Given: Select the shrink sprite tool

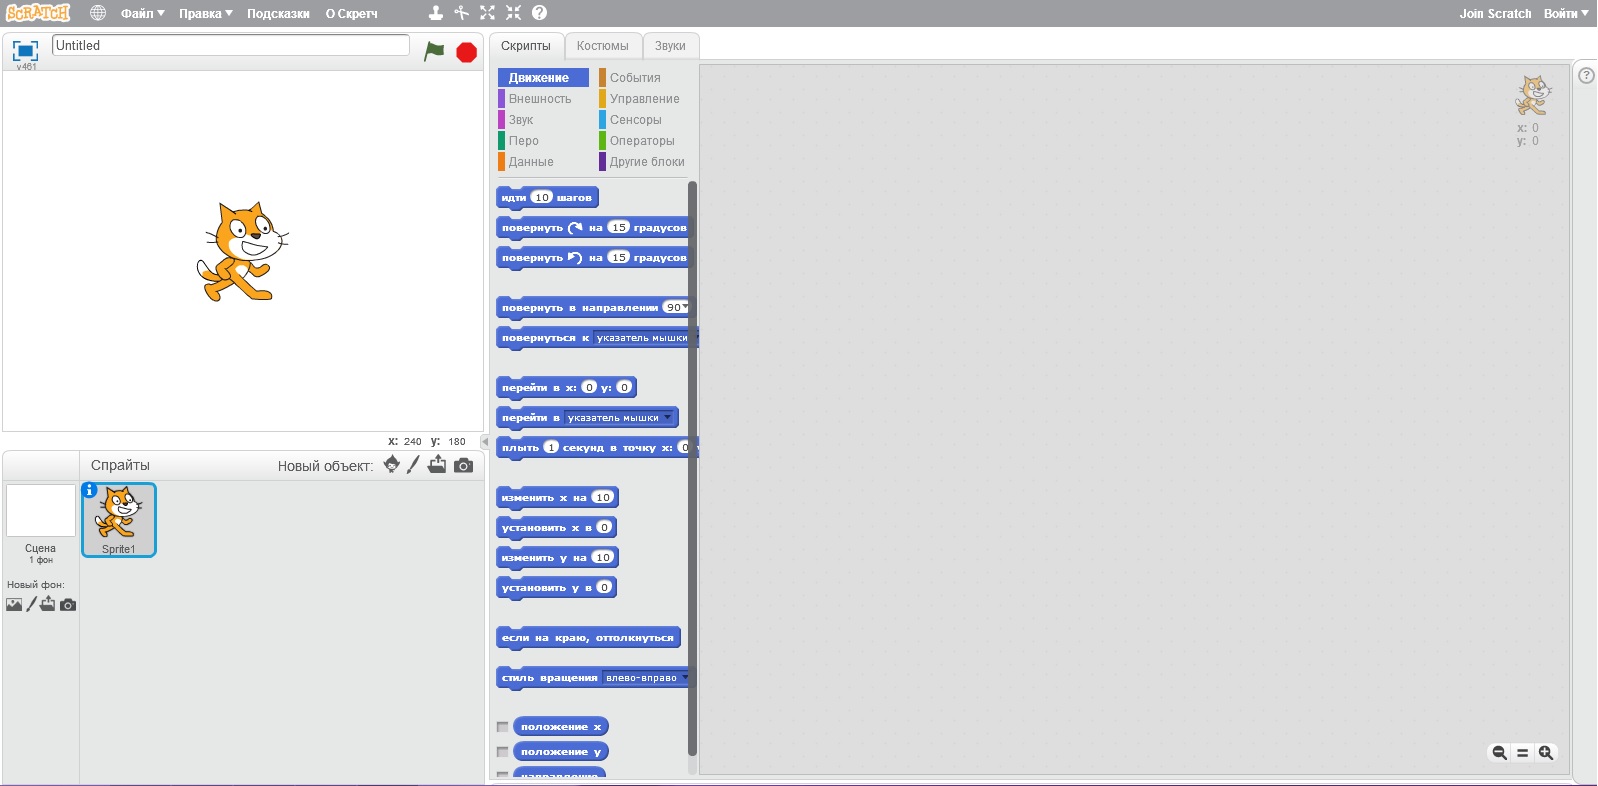Looking at the screenshot, I should pyautogui.click(x=513, y=13).
